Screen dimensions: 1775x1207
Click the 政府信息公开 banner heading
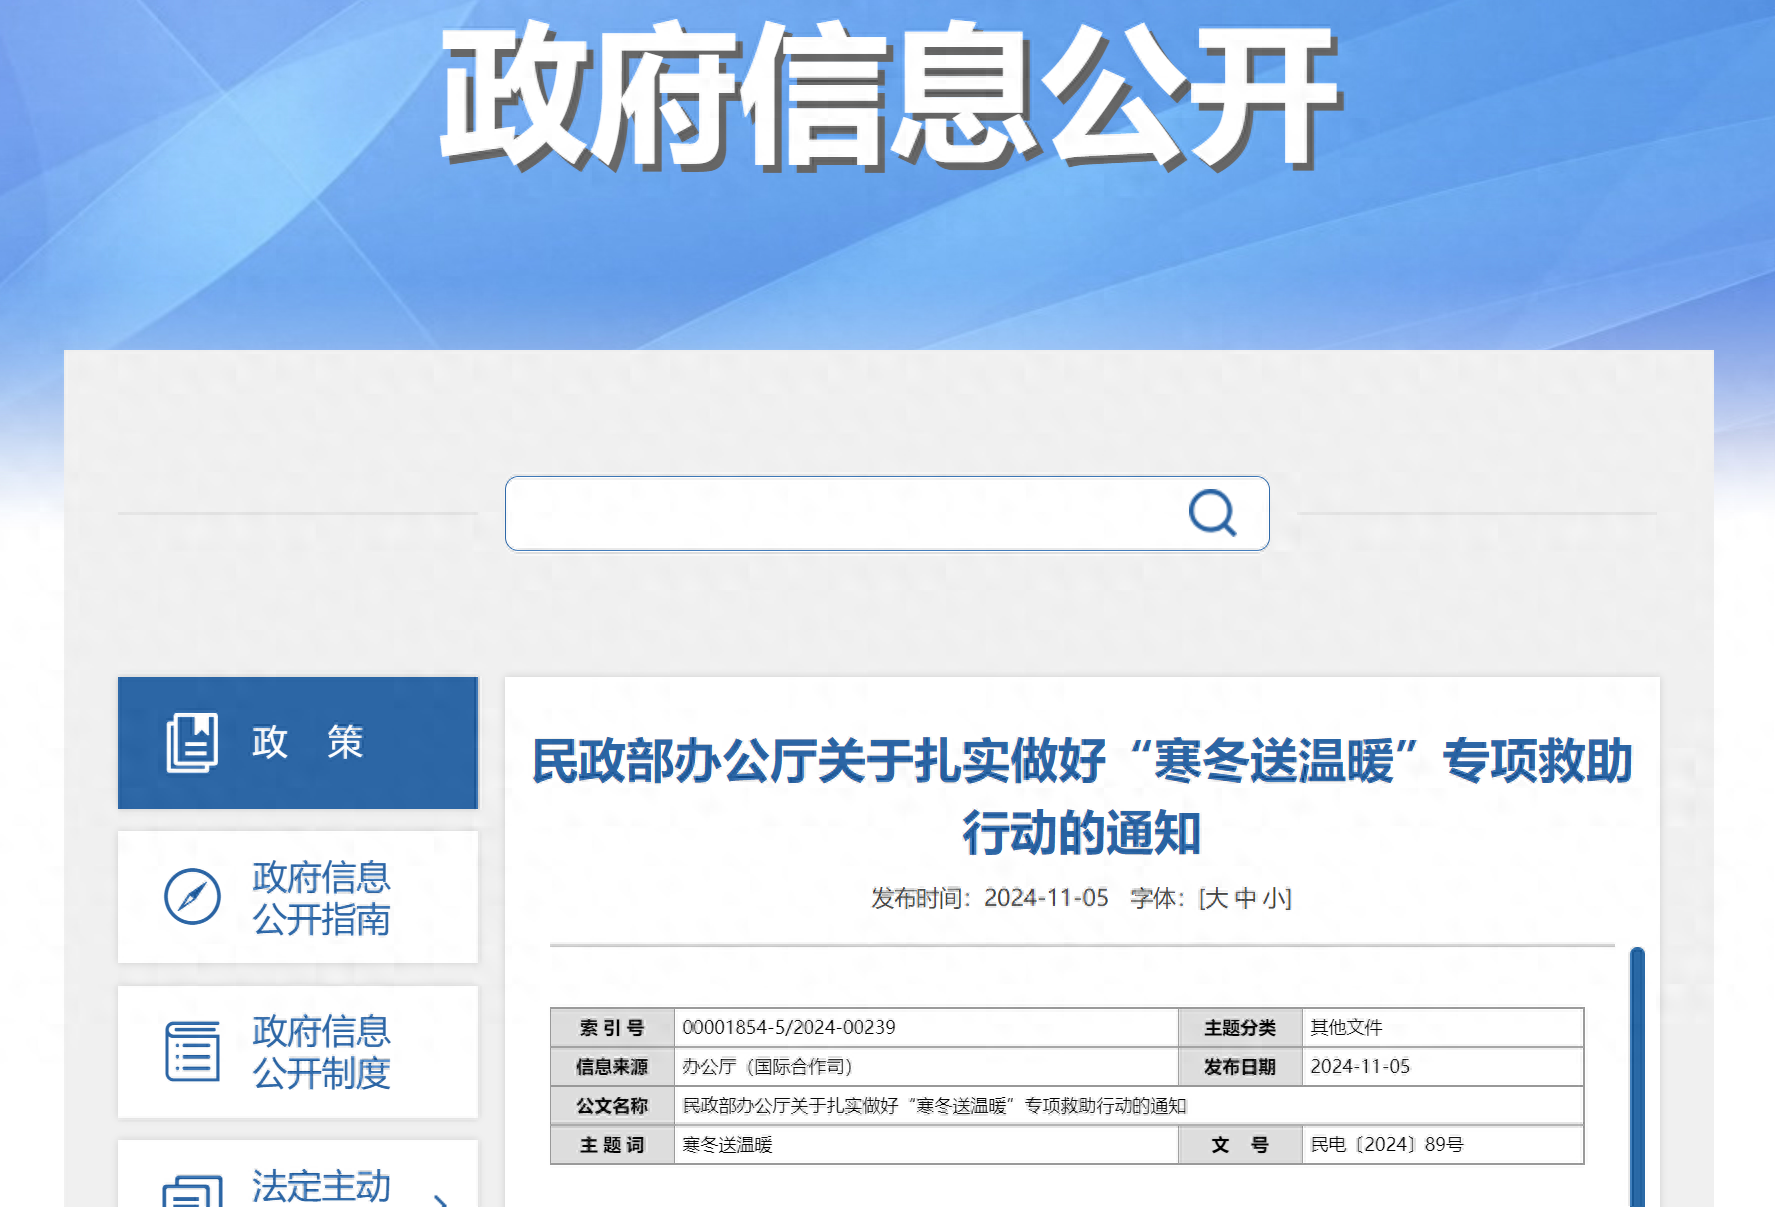890,97
